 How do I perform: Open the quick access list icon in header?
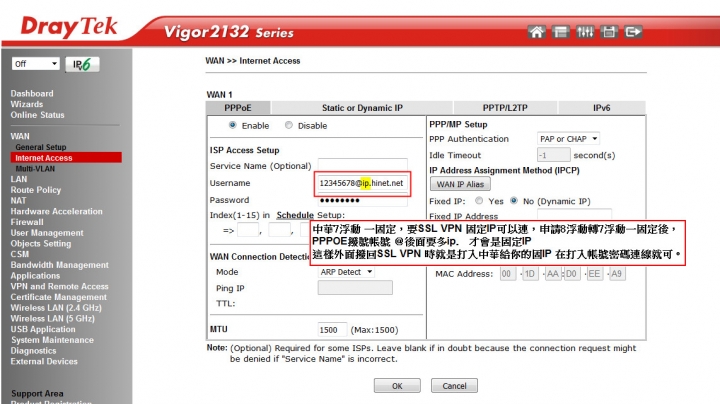(560, 32)
